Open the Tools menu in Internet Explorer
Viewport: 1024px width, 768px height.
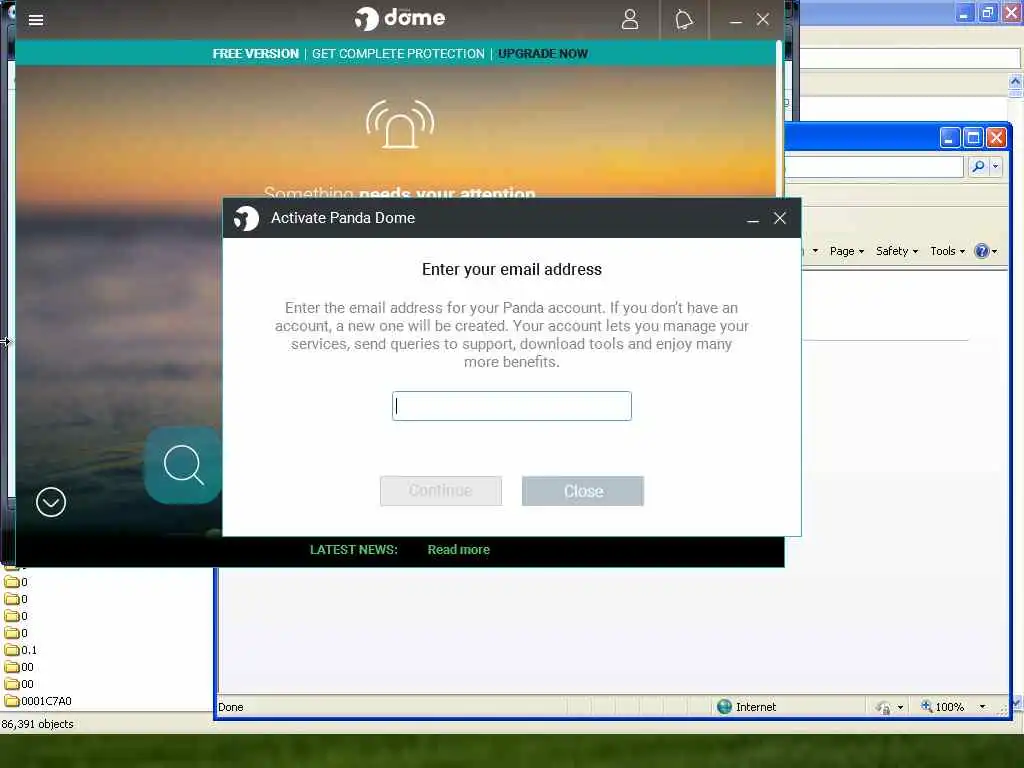(x=947, y=251)
